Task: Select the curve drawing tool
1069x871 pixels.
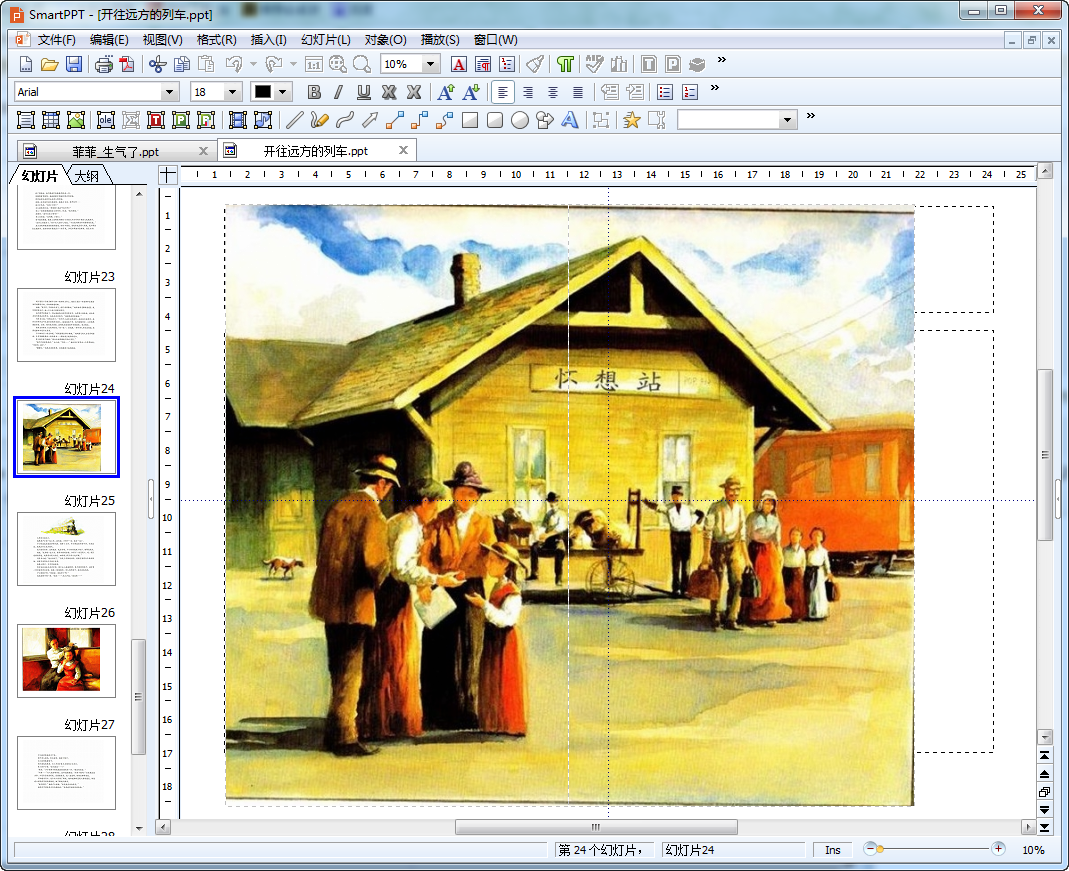Action: tap(345, 120)
